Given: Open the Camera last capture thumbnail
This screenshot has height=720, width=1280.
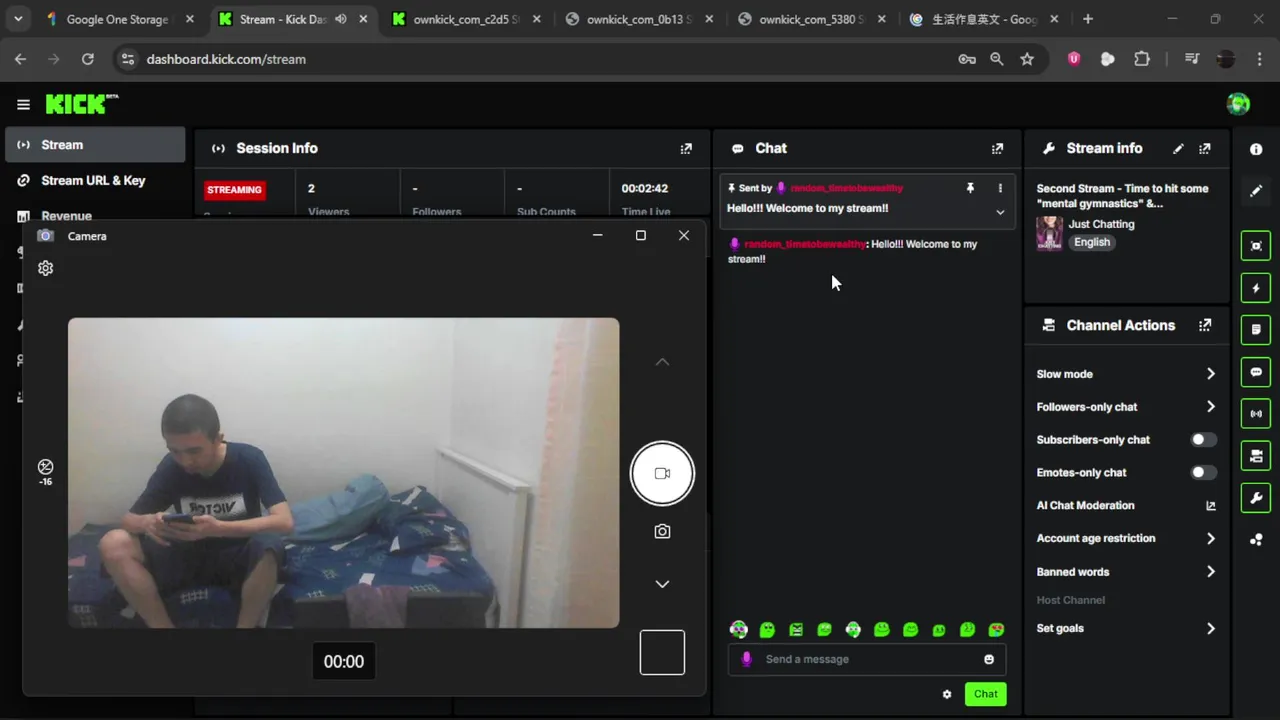Looking at the screenshot, I should pyautogui.click(x=662, y=652).
